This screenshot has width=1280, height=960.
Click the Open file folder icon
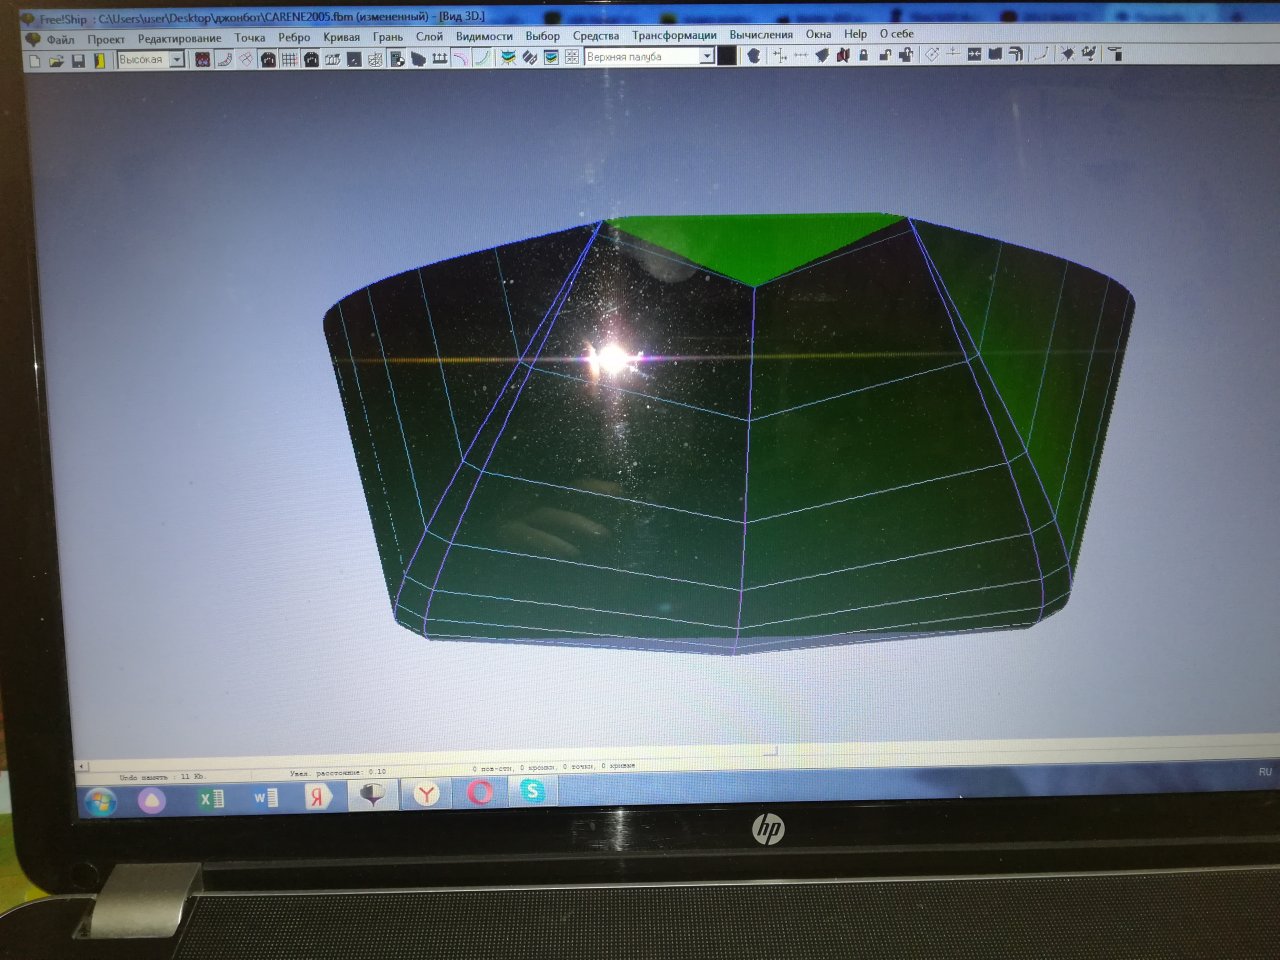click(56, 61)
